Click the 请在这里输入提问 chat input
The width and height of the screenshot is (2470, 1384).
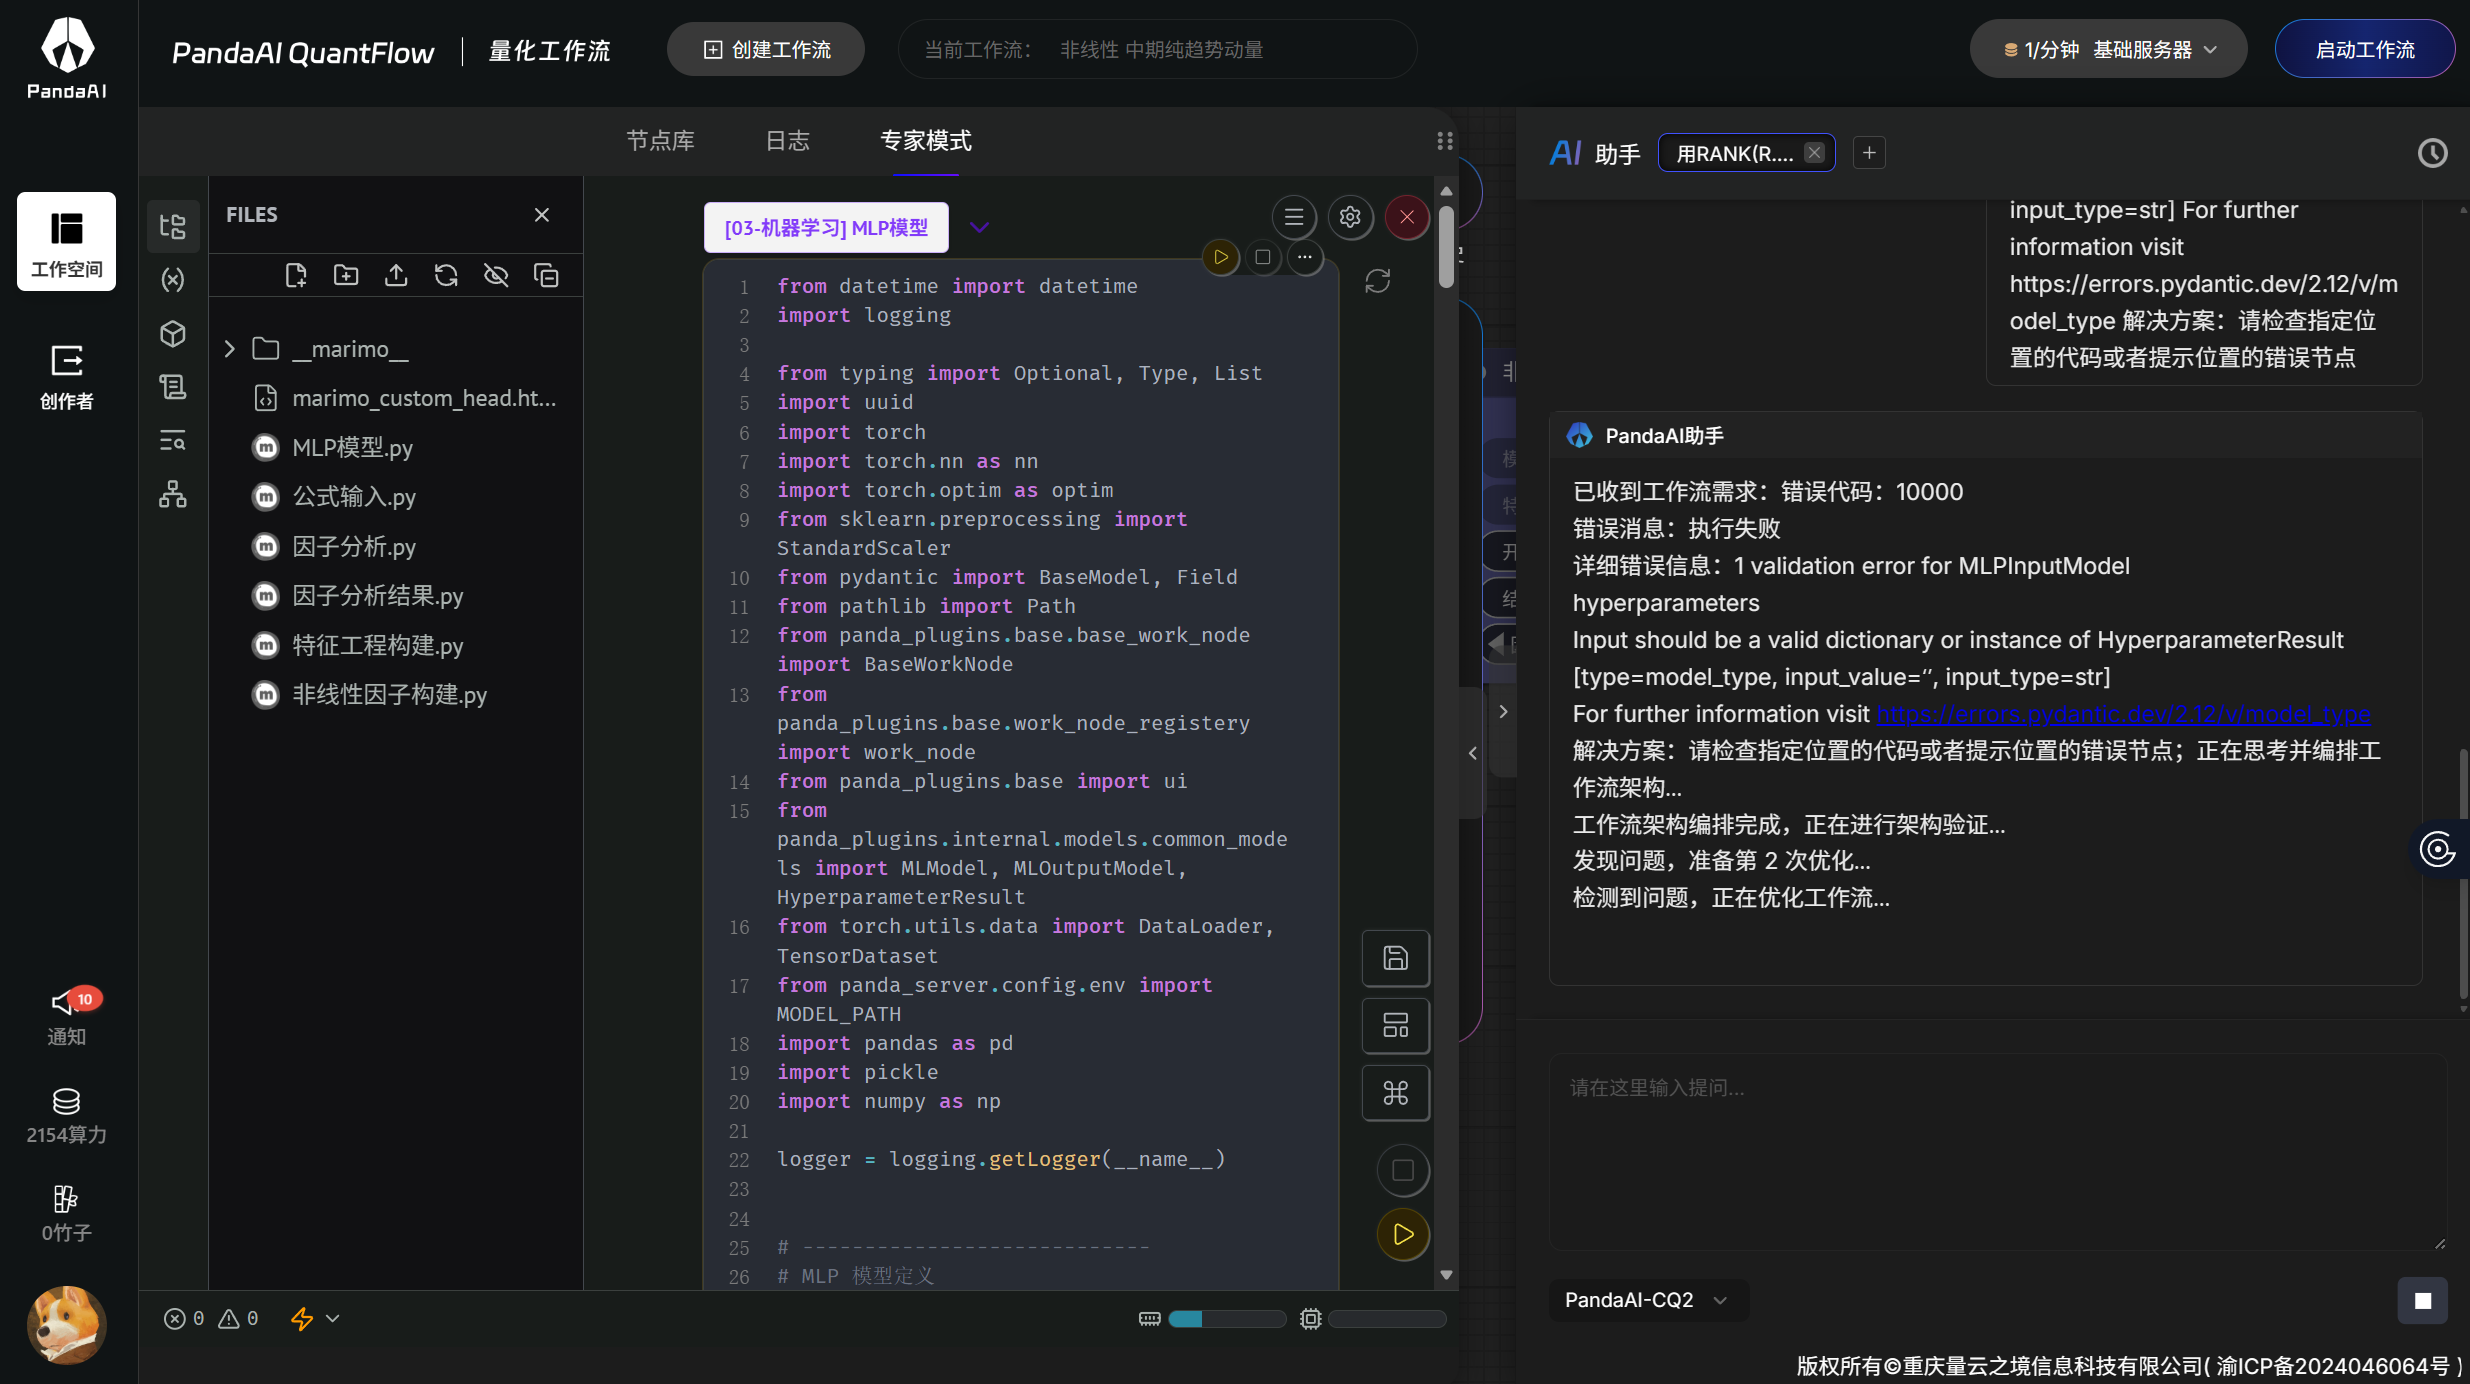pyautogui.click(x=1998, y=1150)
